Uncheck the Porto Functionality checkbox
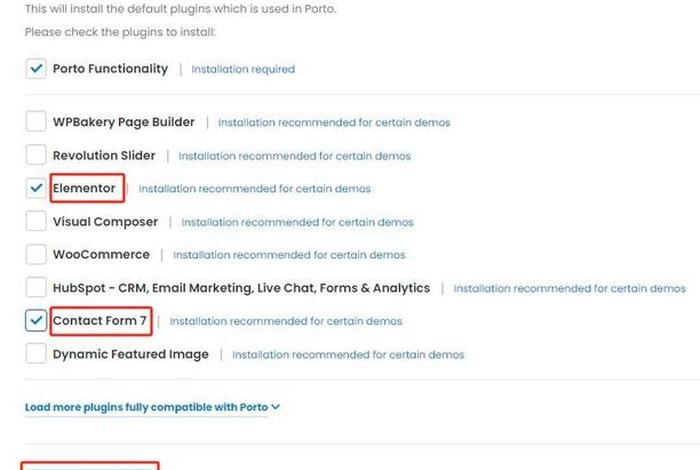The image size is (700, 470). (x=36, y=69)
